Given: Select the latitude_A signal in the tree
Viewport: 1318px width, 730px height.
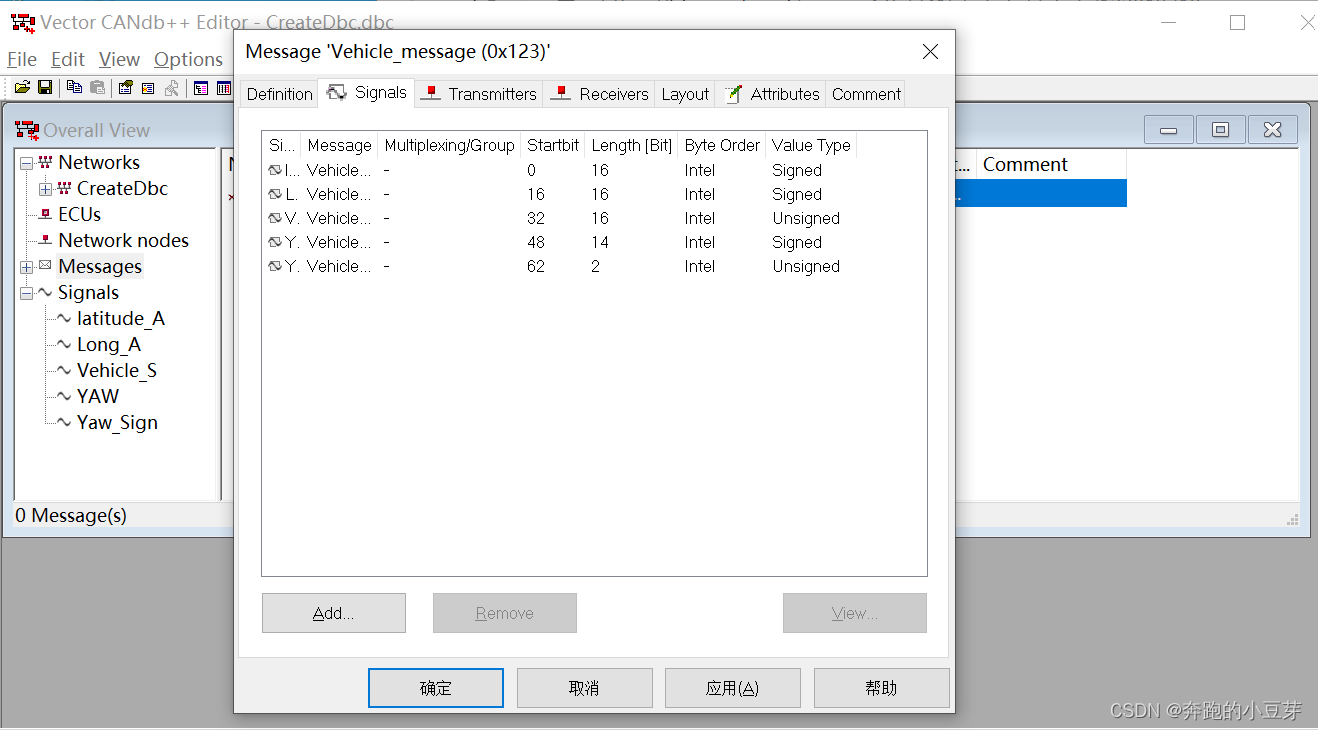Looking at the screenshot, I should (x=120, y=318).
